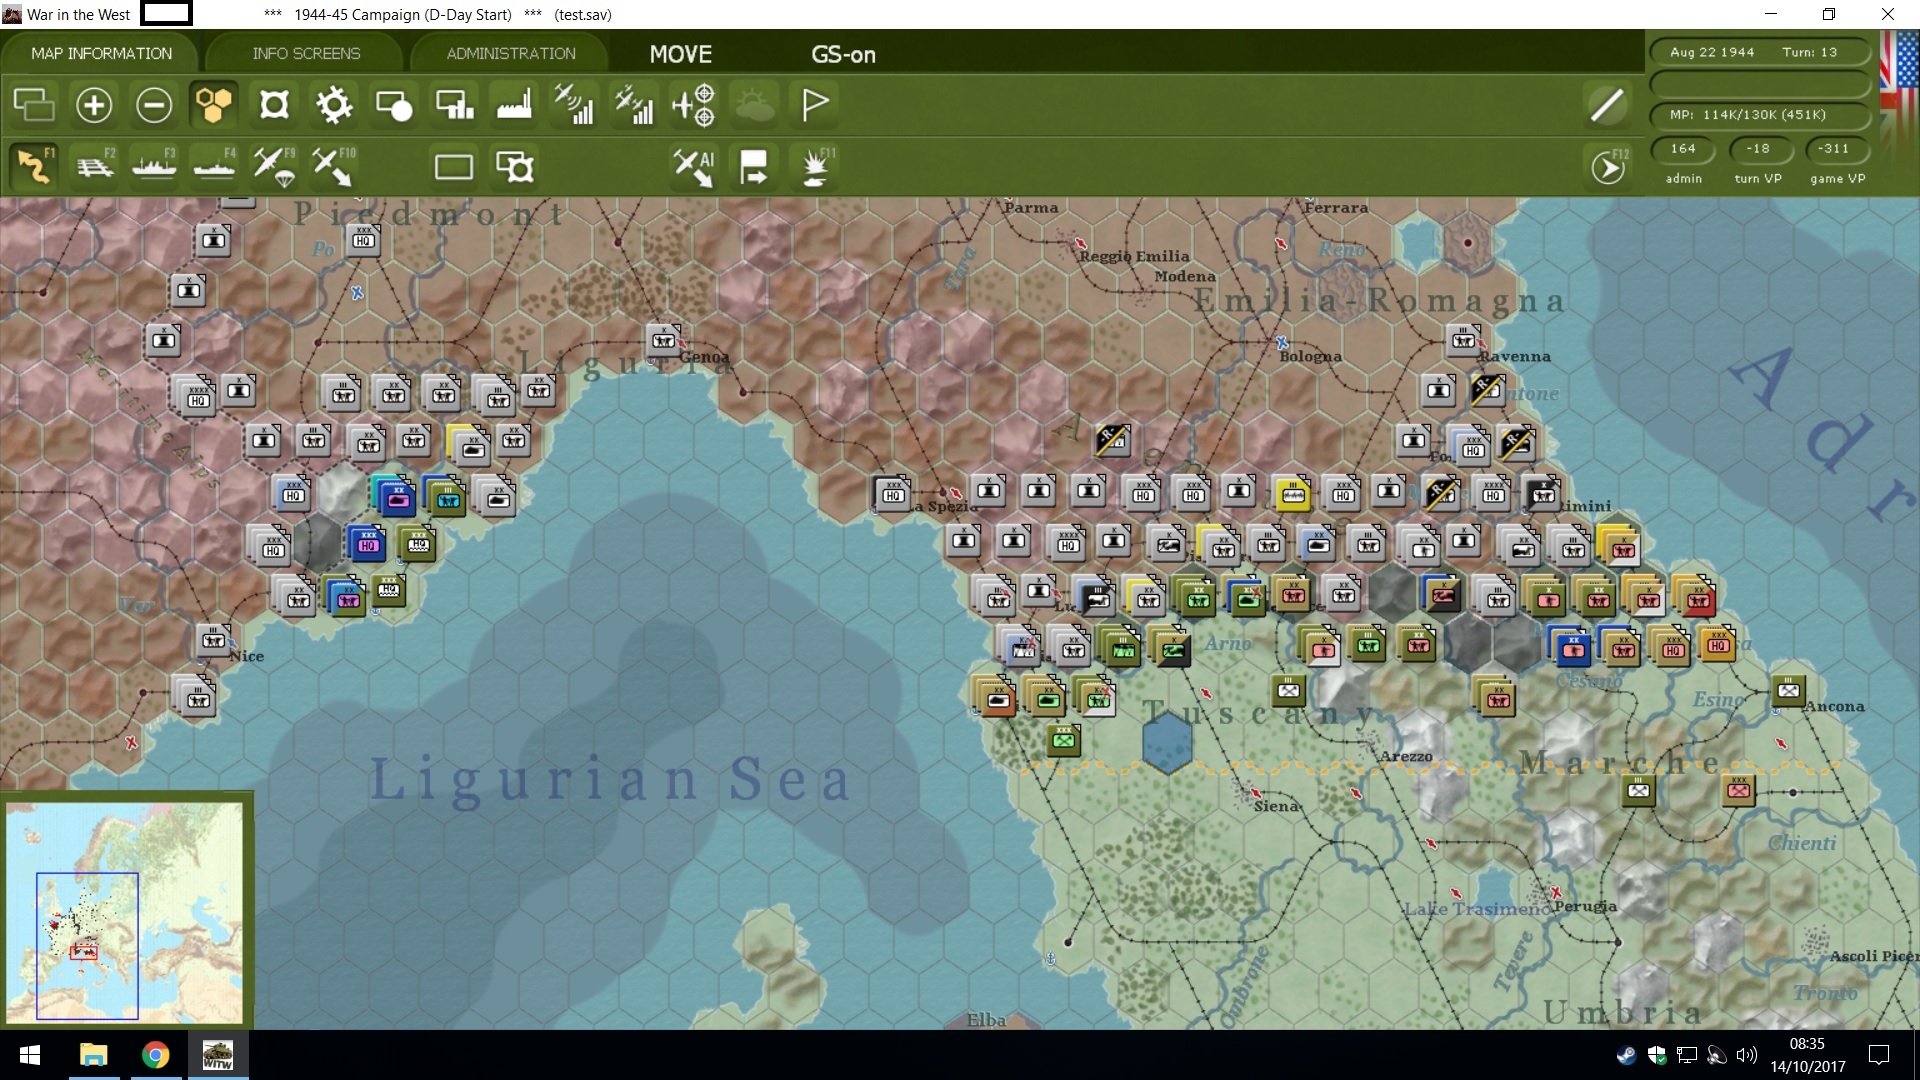Click the MP manpower readout
The image size is (1920, 1080).
click(x=1758, y=115)
